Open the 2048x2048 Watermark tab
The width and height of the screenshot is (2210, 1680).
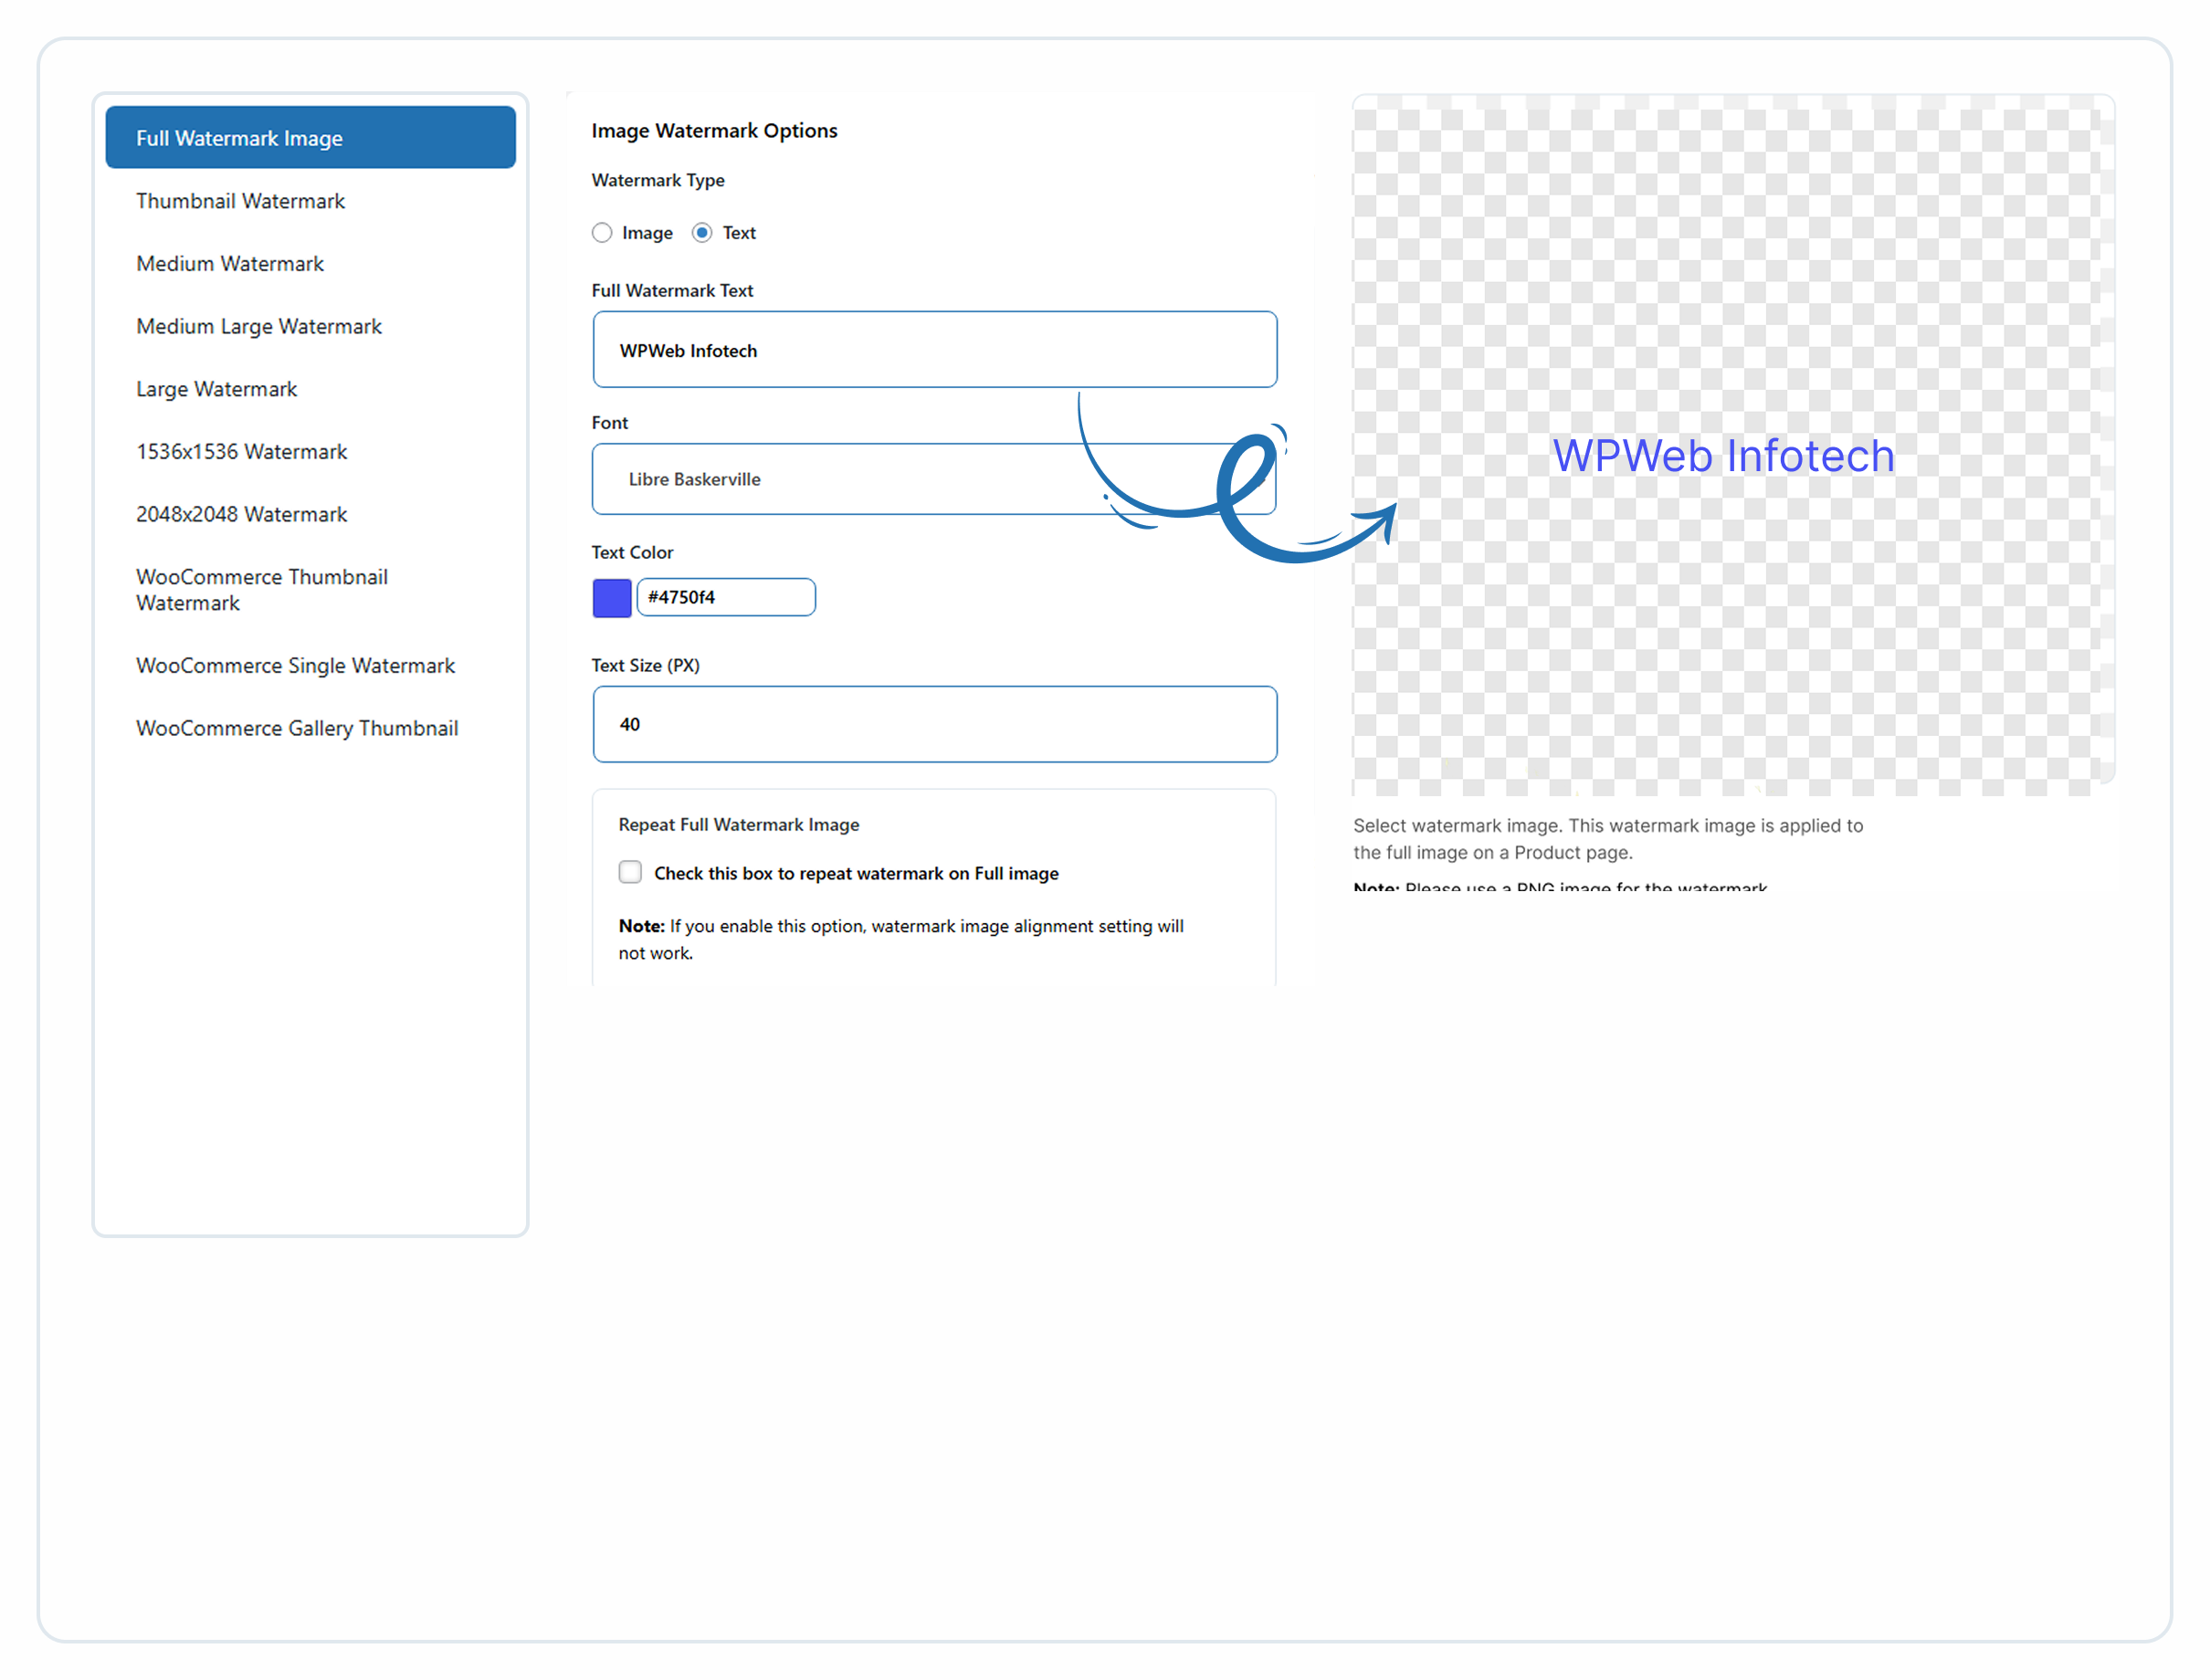[x=241, y=514]
